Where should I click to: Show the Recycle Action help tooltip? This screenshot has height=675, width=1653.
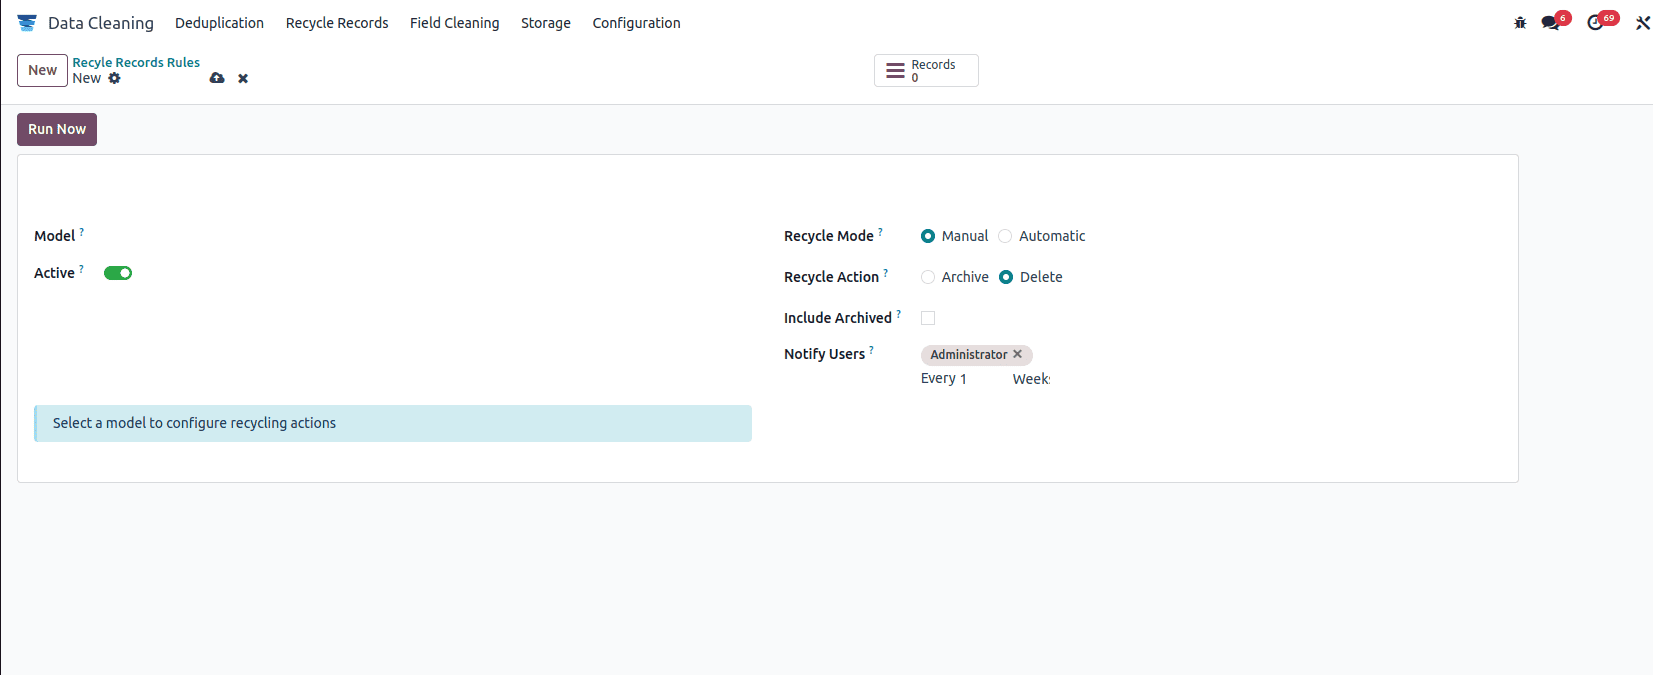pos(885,272)
